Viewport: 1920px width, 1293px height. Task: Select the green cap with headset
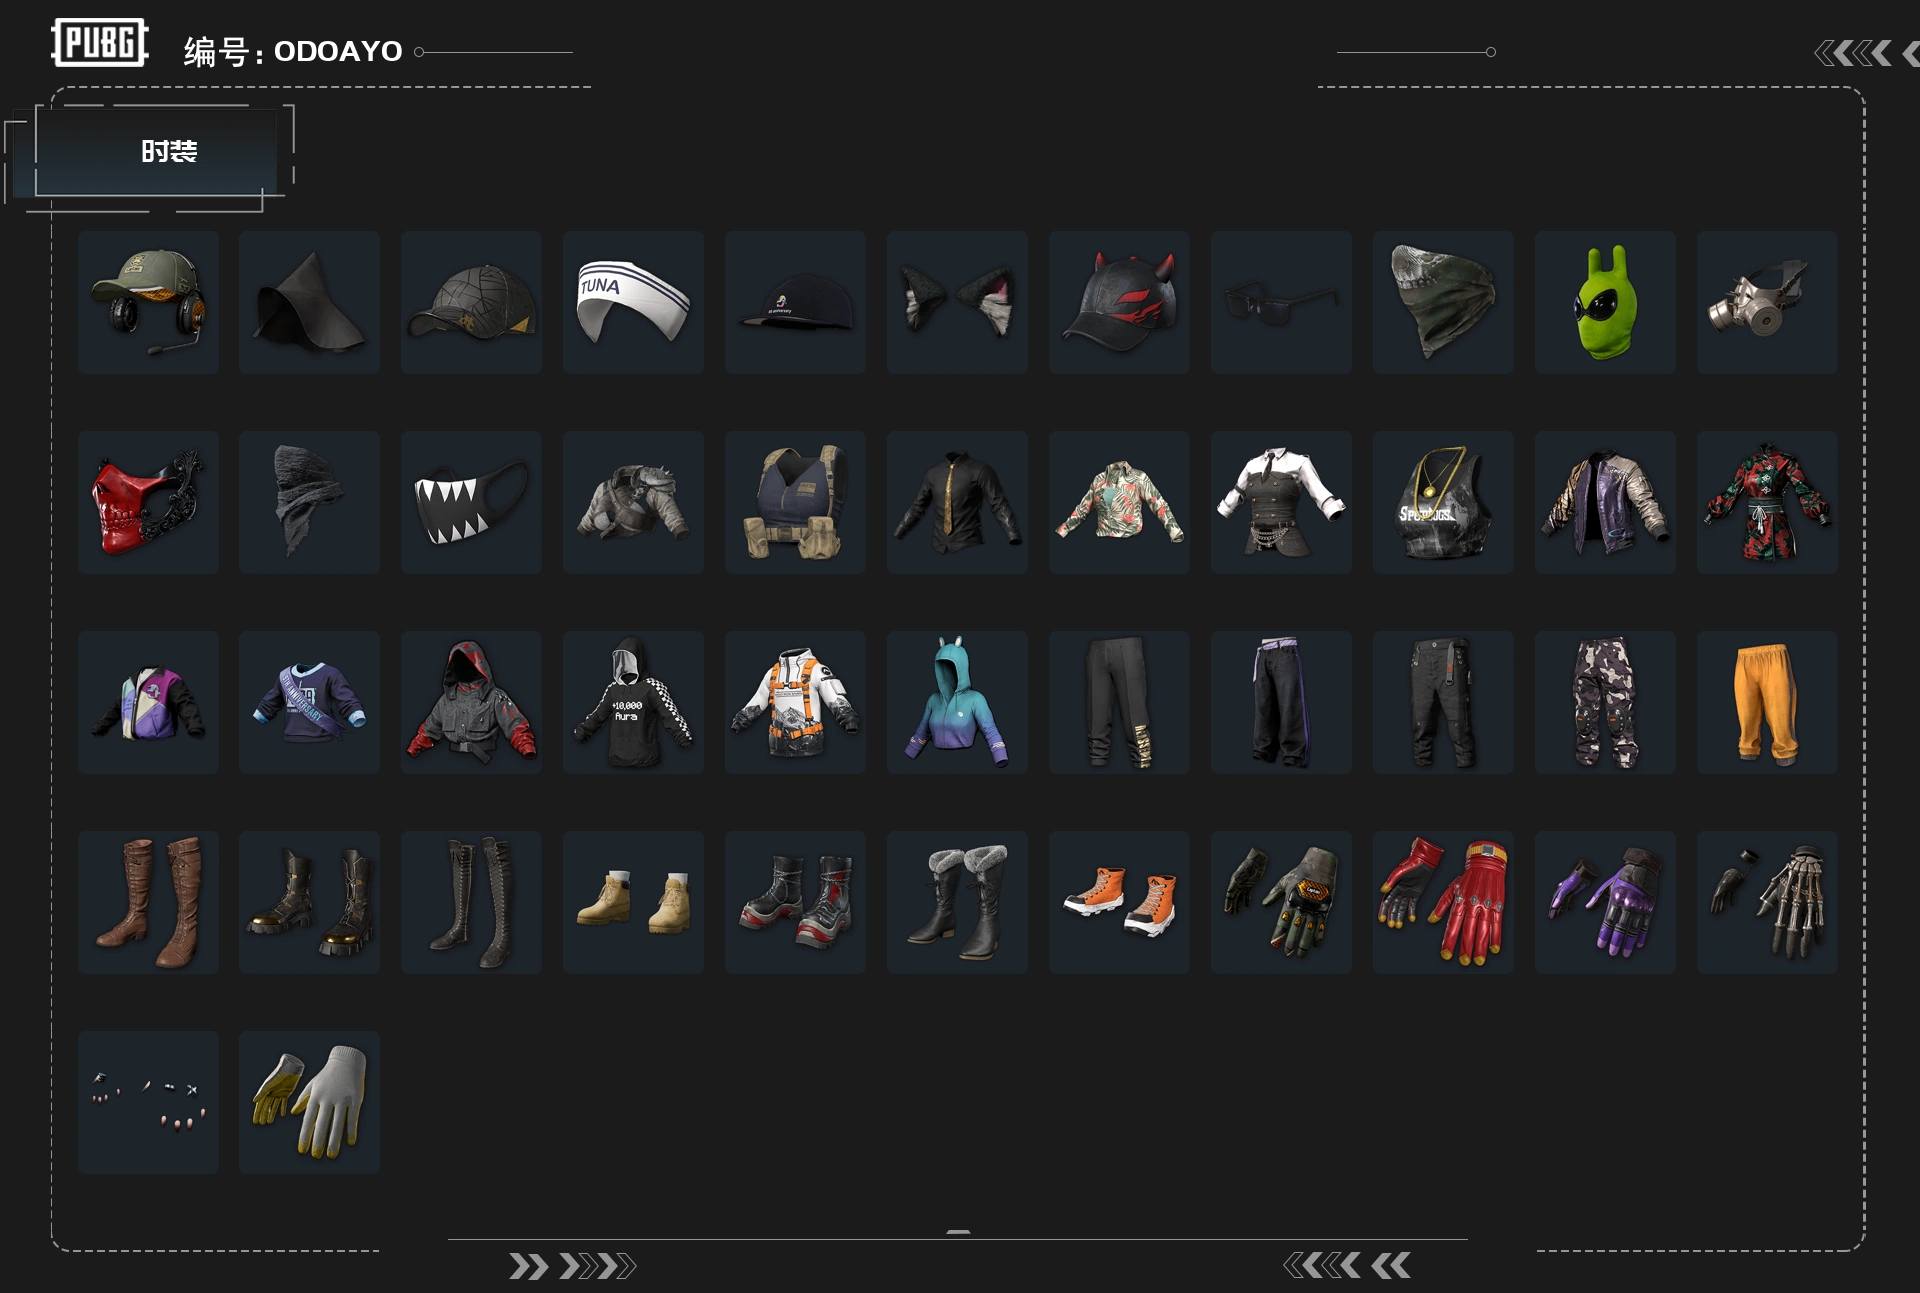[x=148, y=302]
